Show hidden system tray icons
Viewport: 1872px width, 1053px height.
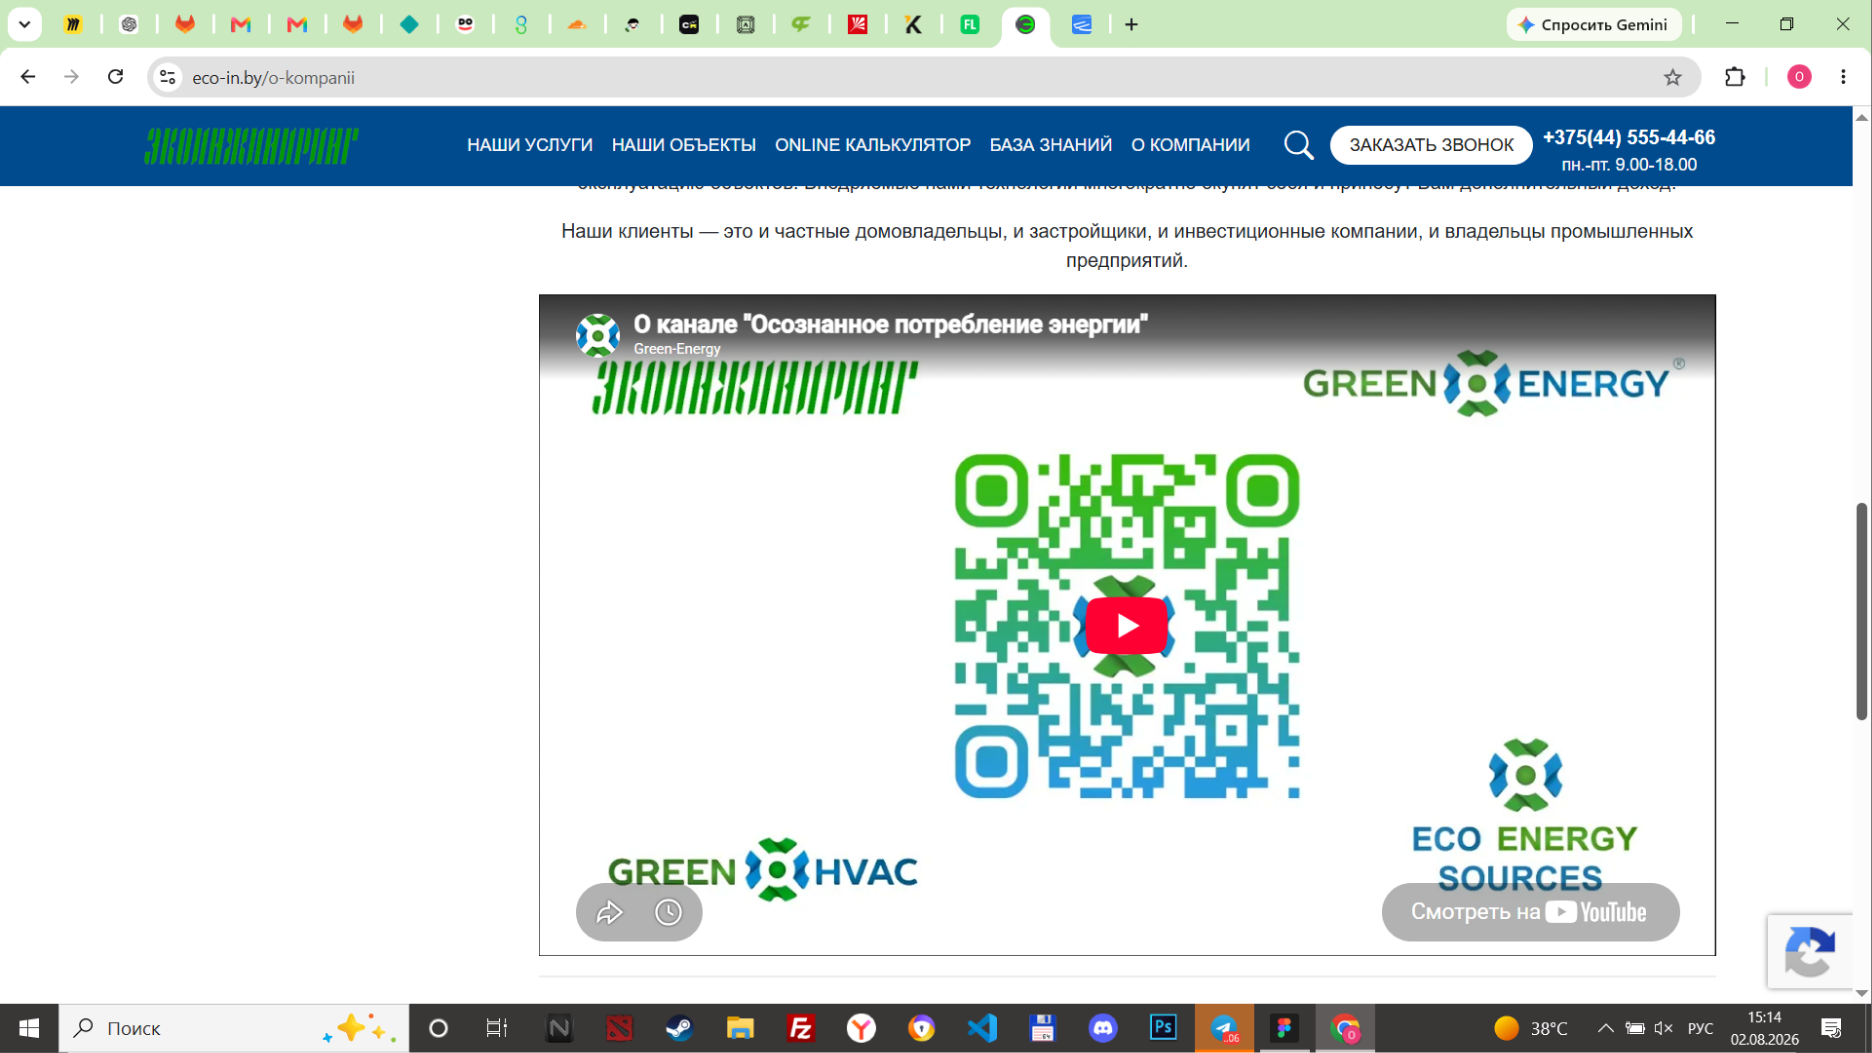coord(1605,1028)
